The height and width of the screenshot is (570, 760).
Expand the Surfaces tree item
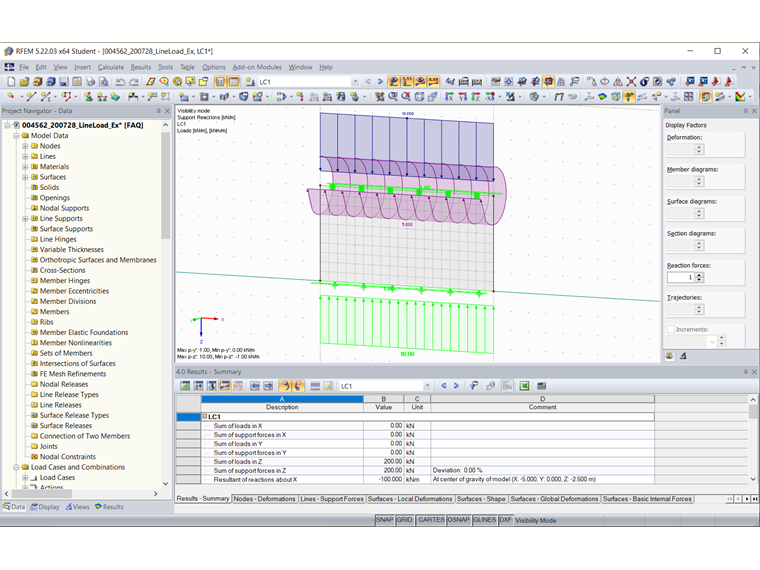point(25,177)
